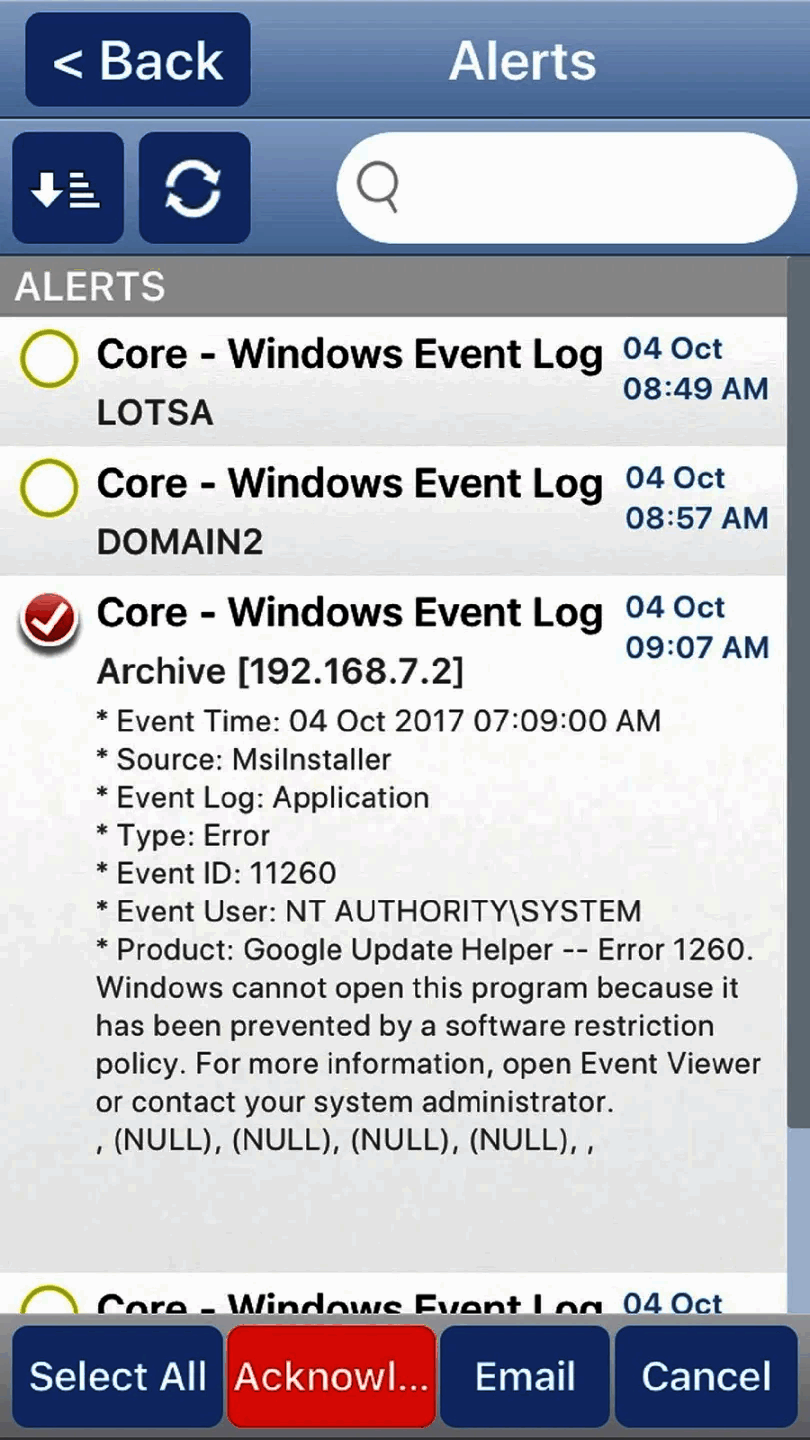Uncheck the Archive alert red checkmark
Viewport: 810px width, 1440px height.
48,619
